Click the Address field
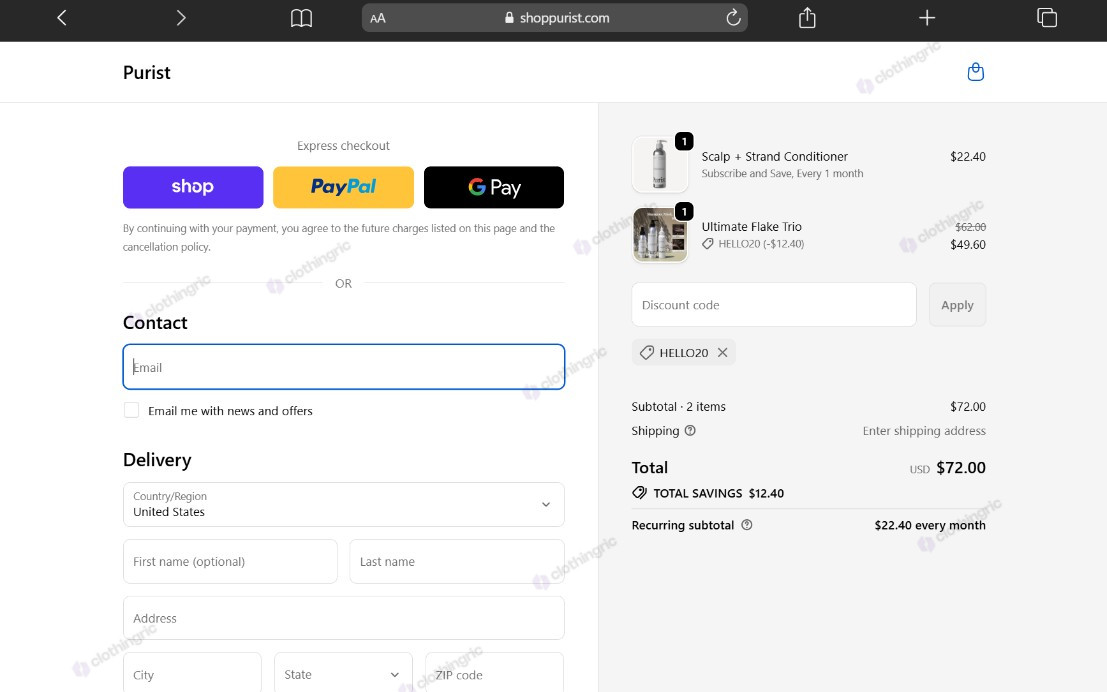 [344, 618]
